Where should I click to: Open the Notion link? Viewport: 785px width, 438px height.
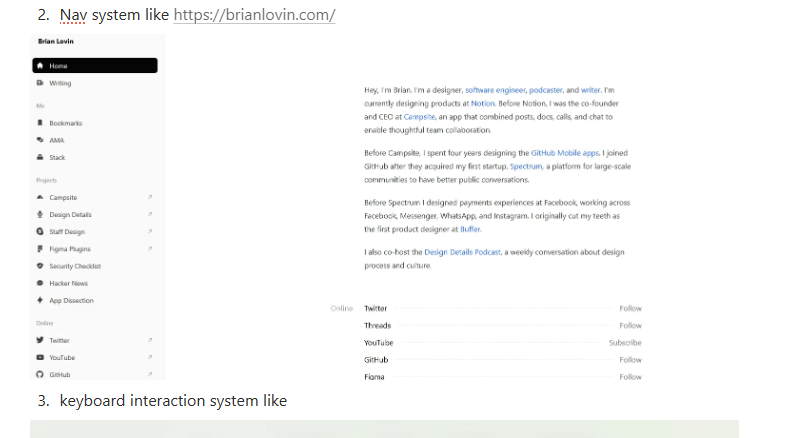(483, 103)
